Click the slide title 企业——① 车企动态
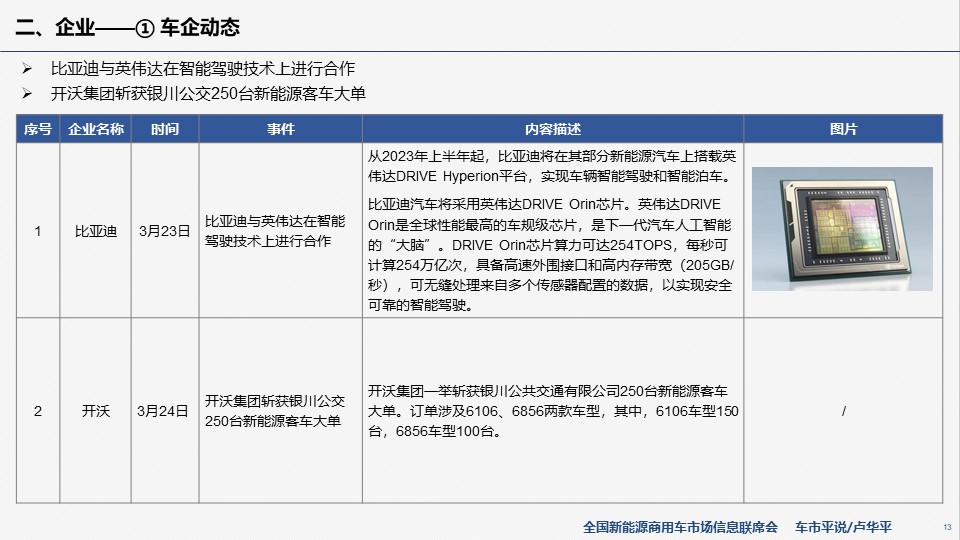Viewport: 960px width, 540px height. [x=127, y=27]
